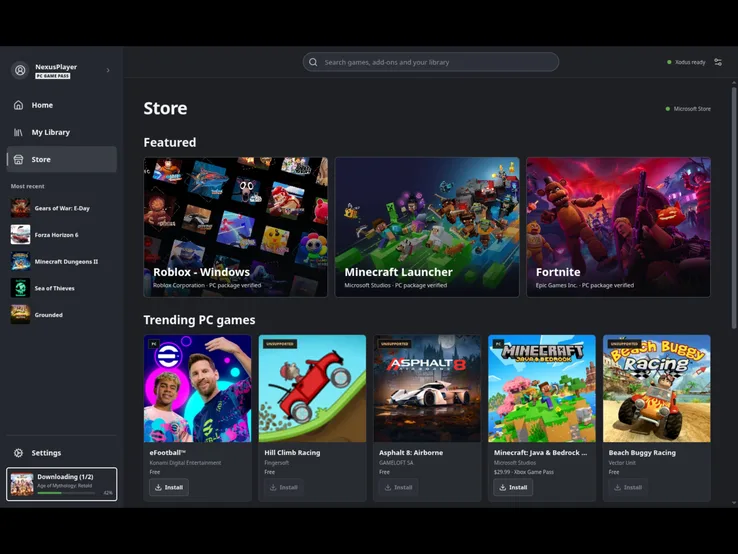Click Gears of War: E-Day thumbnail icon
This screenshot has height=554, width=738.
pos(20,208)
